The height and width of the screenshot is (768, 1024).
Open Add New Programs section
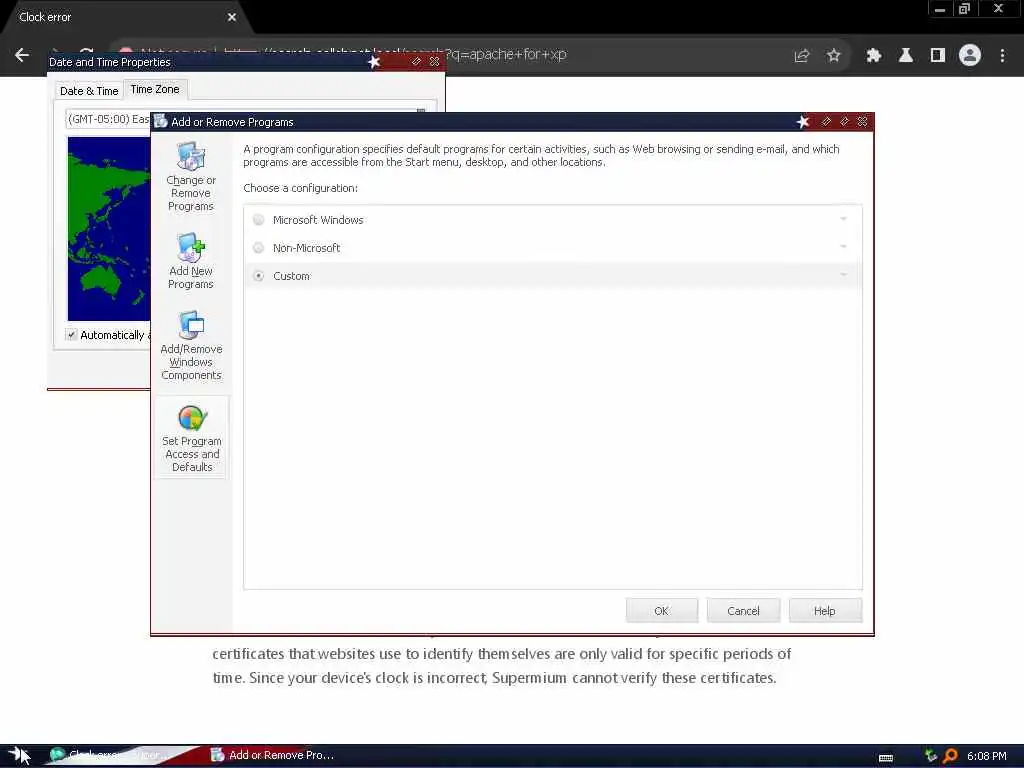191,261
